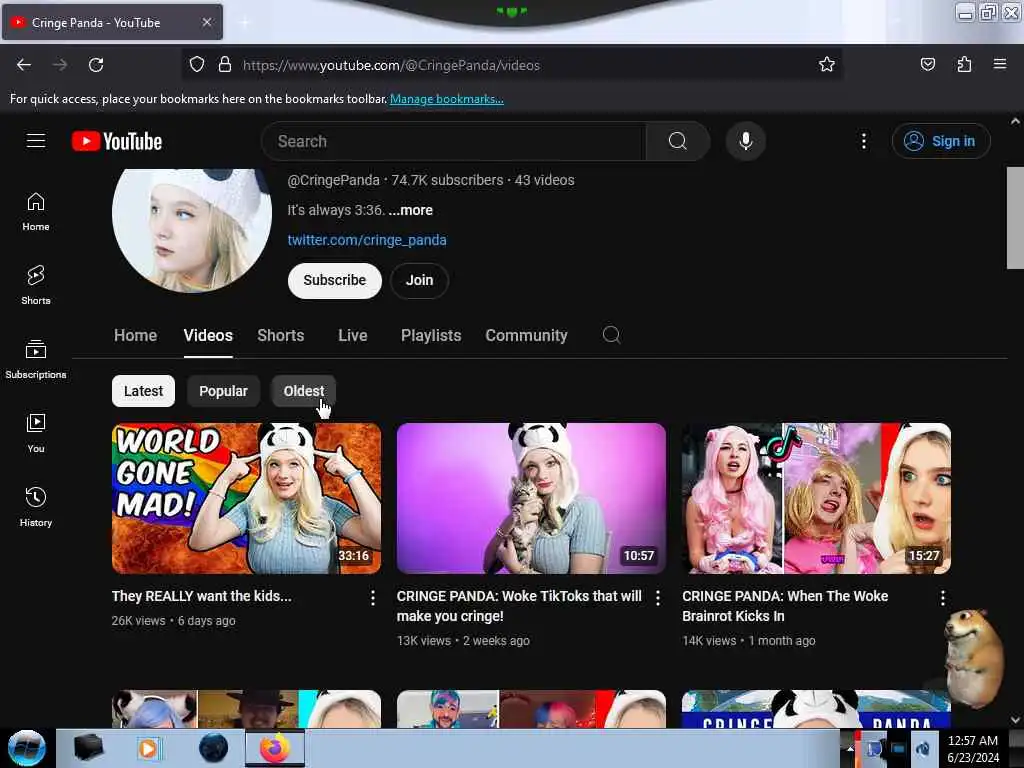Open 'When The Woke Brainrot Kicks In' title
Image resolution: width=1024 pixels, height=768 pixels.
(785, 606)
